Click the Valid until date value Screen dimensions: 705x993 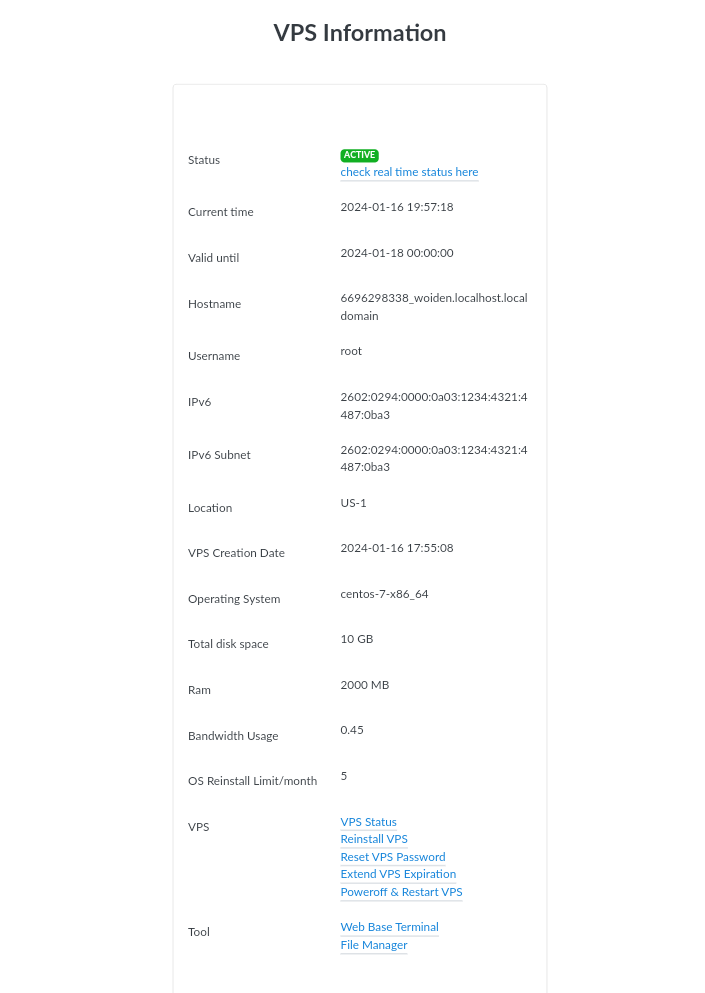[397, 253]
